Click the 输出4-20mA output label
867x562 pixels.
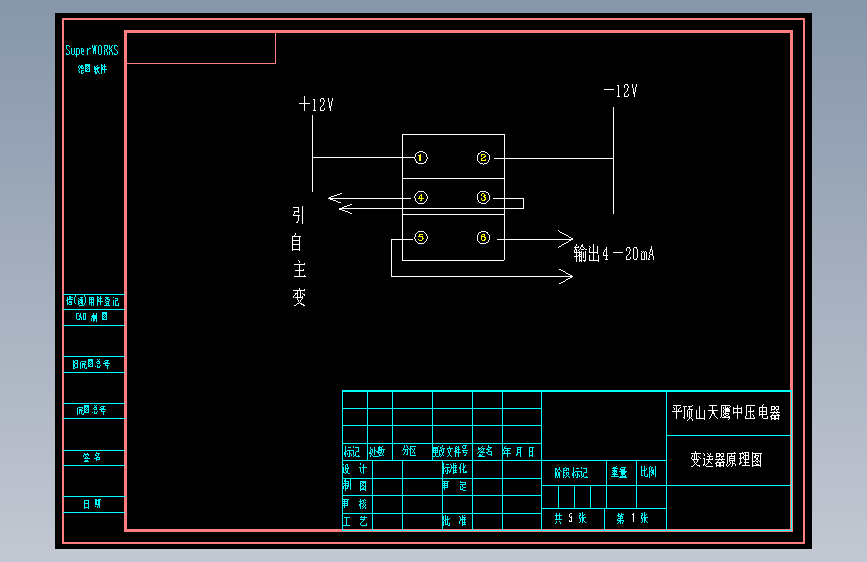[614, 254]
